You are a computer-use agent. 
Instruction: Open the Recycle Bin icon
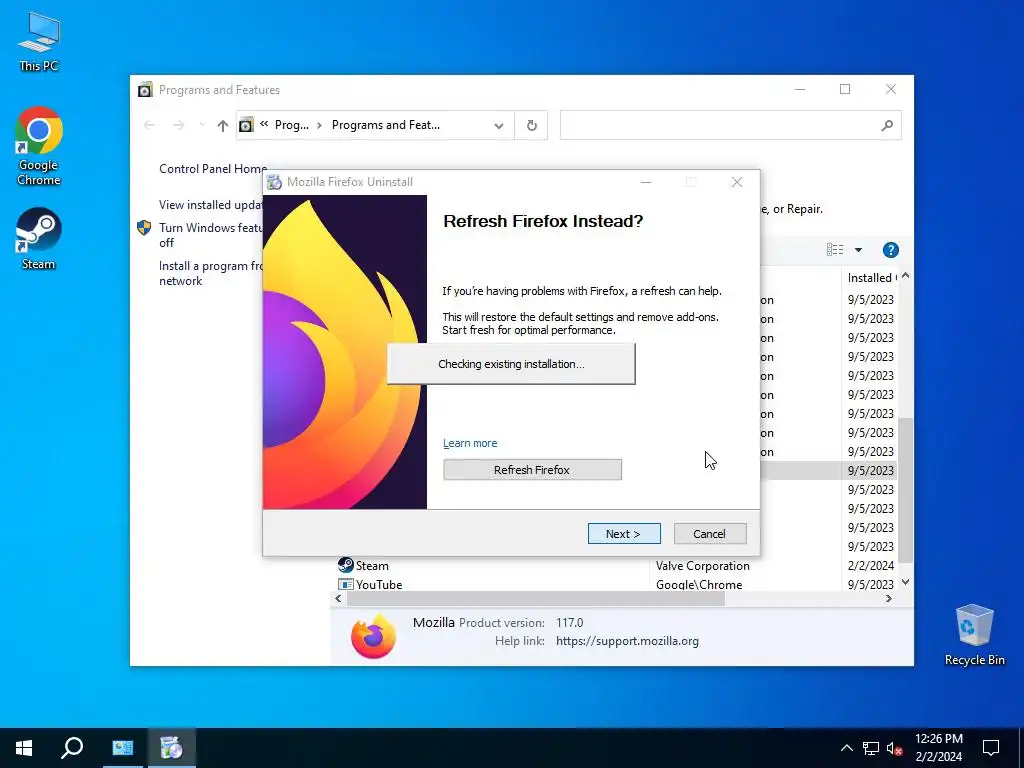[974, 635]
